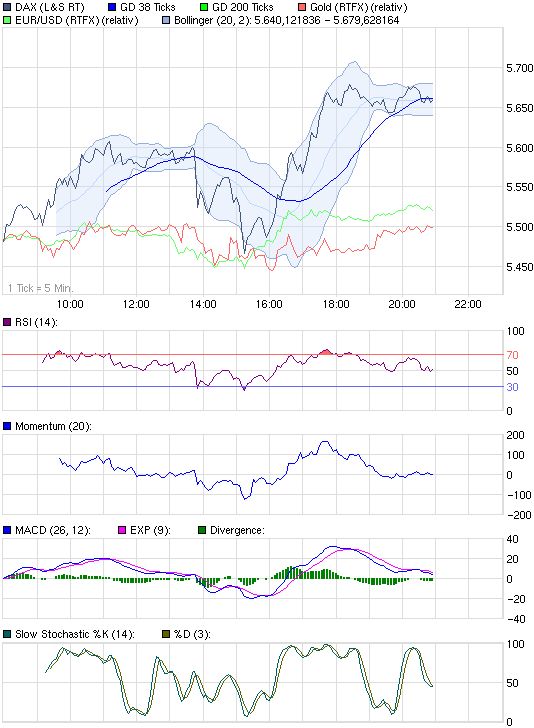Screen dimensions: 534x728
Task: Click the 5.700 price axis label
Action: click(x=520, y=68)
